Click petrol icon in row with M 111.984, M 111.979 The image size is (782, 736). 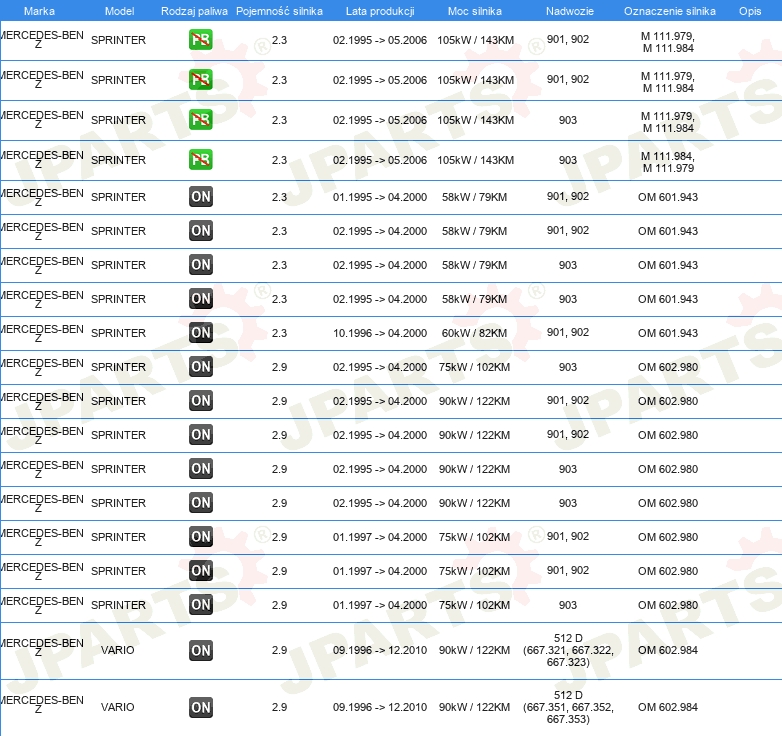[x=200, y=160]
